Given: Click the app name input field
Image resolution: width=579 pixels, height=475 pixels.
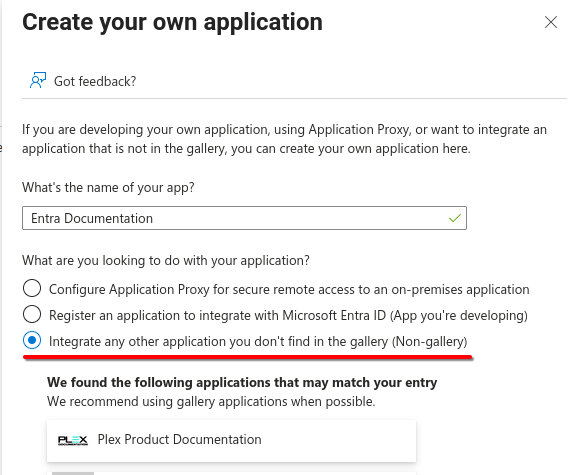Looking at the screenshot, I should pos(244,218).
